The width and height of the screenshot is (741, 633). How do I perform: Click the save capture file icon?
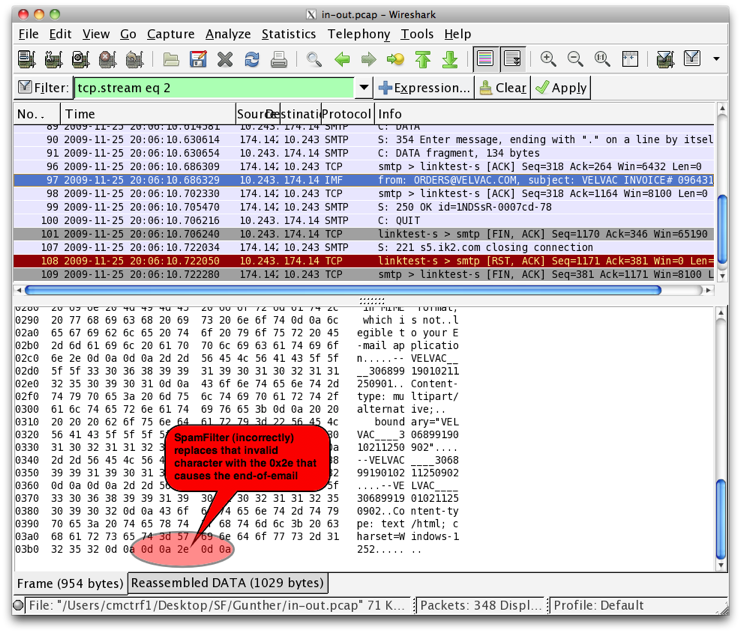(x=198, y=60)
